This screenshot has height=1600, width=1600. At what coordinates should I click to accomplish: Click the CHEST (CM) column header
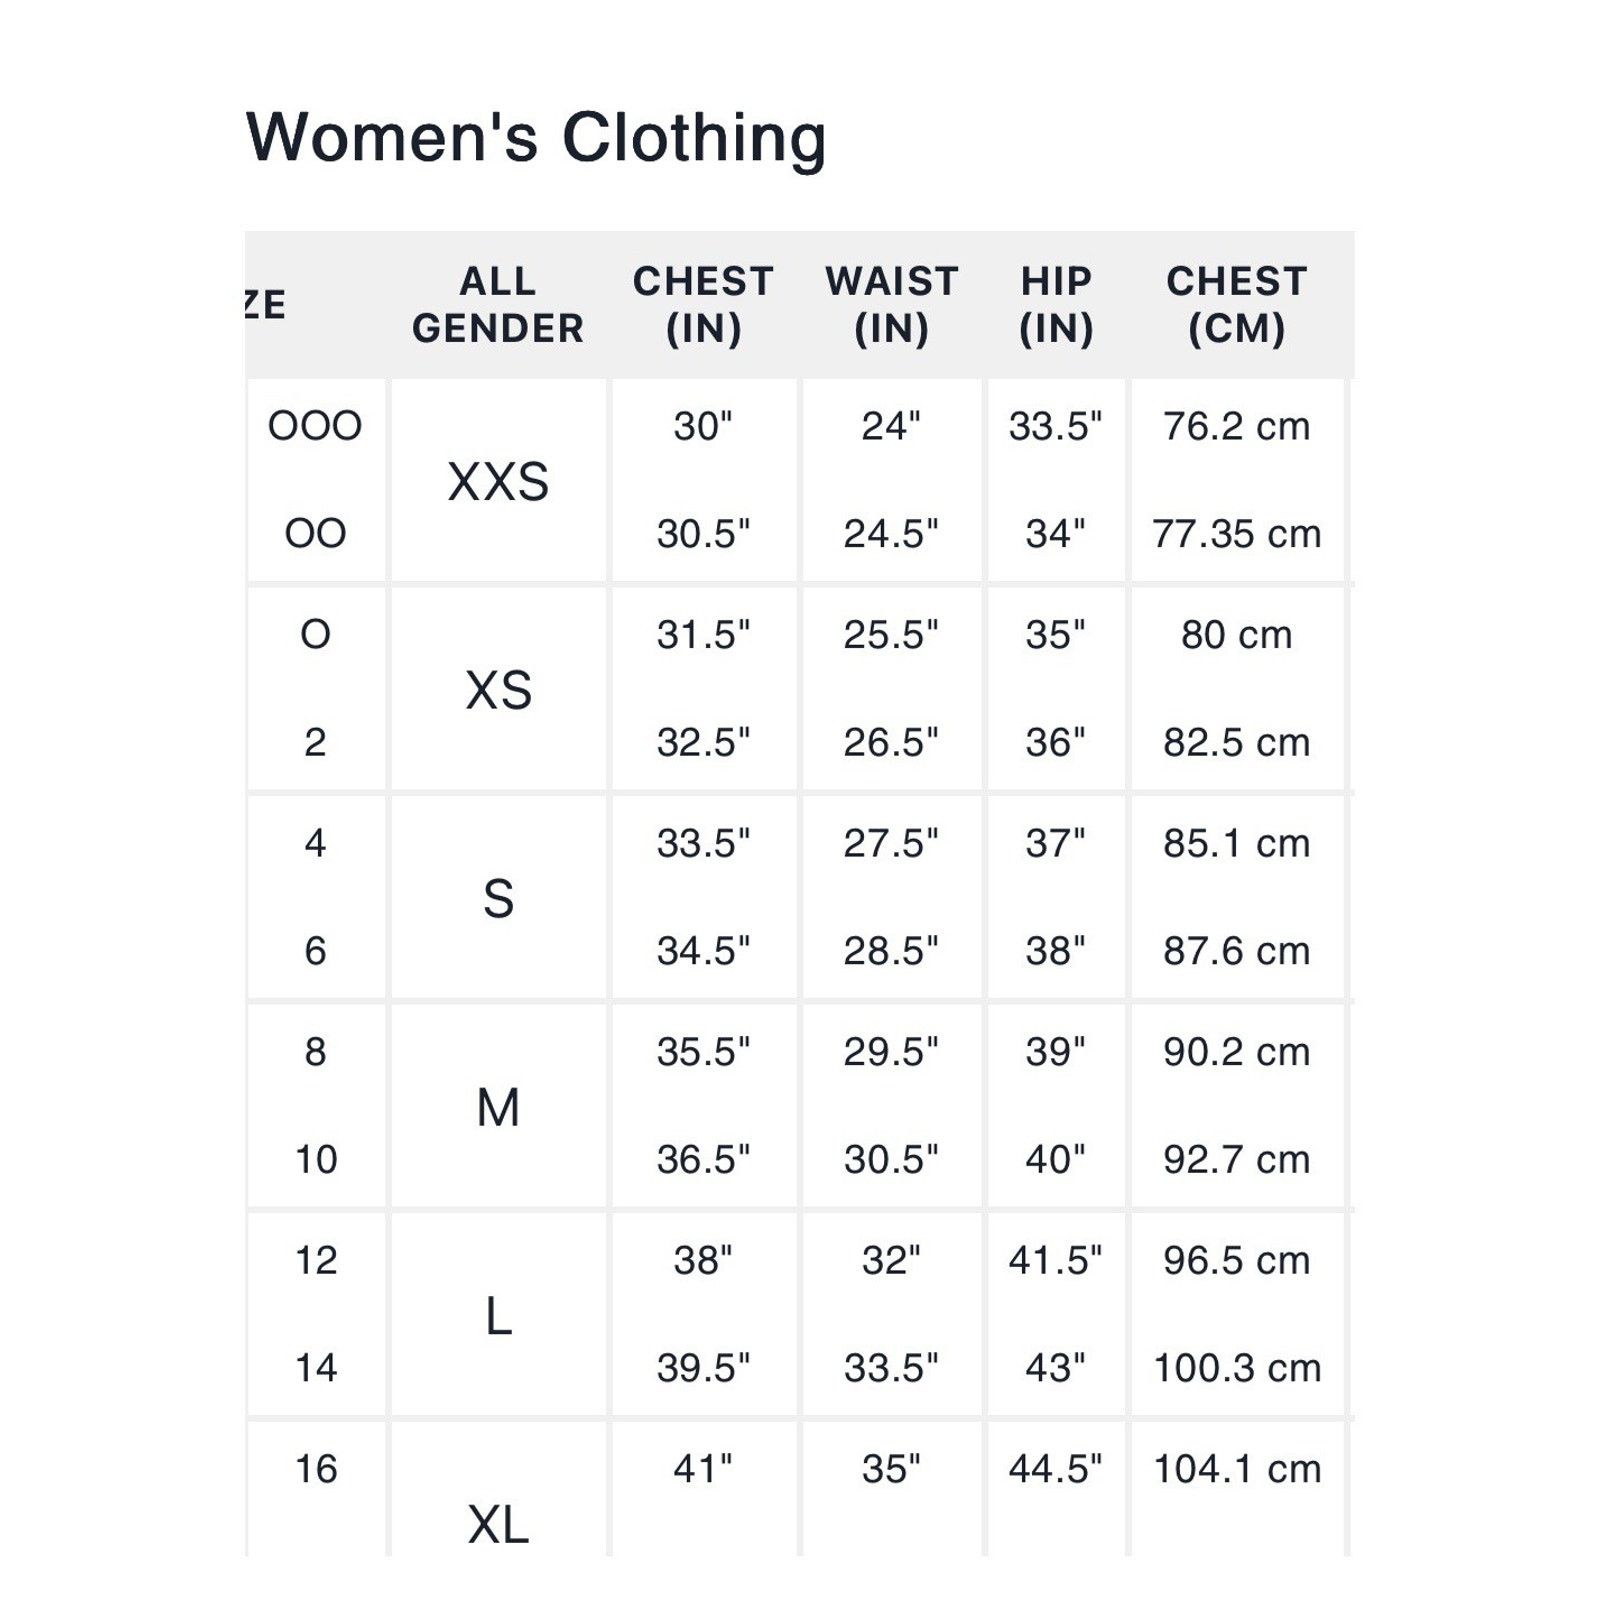pyautogui.click(x=1237, y=305)
